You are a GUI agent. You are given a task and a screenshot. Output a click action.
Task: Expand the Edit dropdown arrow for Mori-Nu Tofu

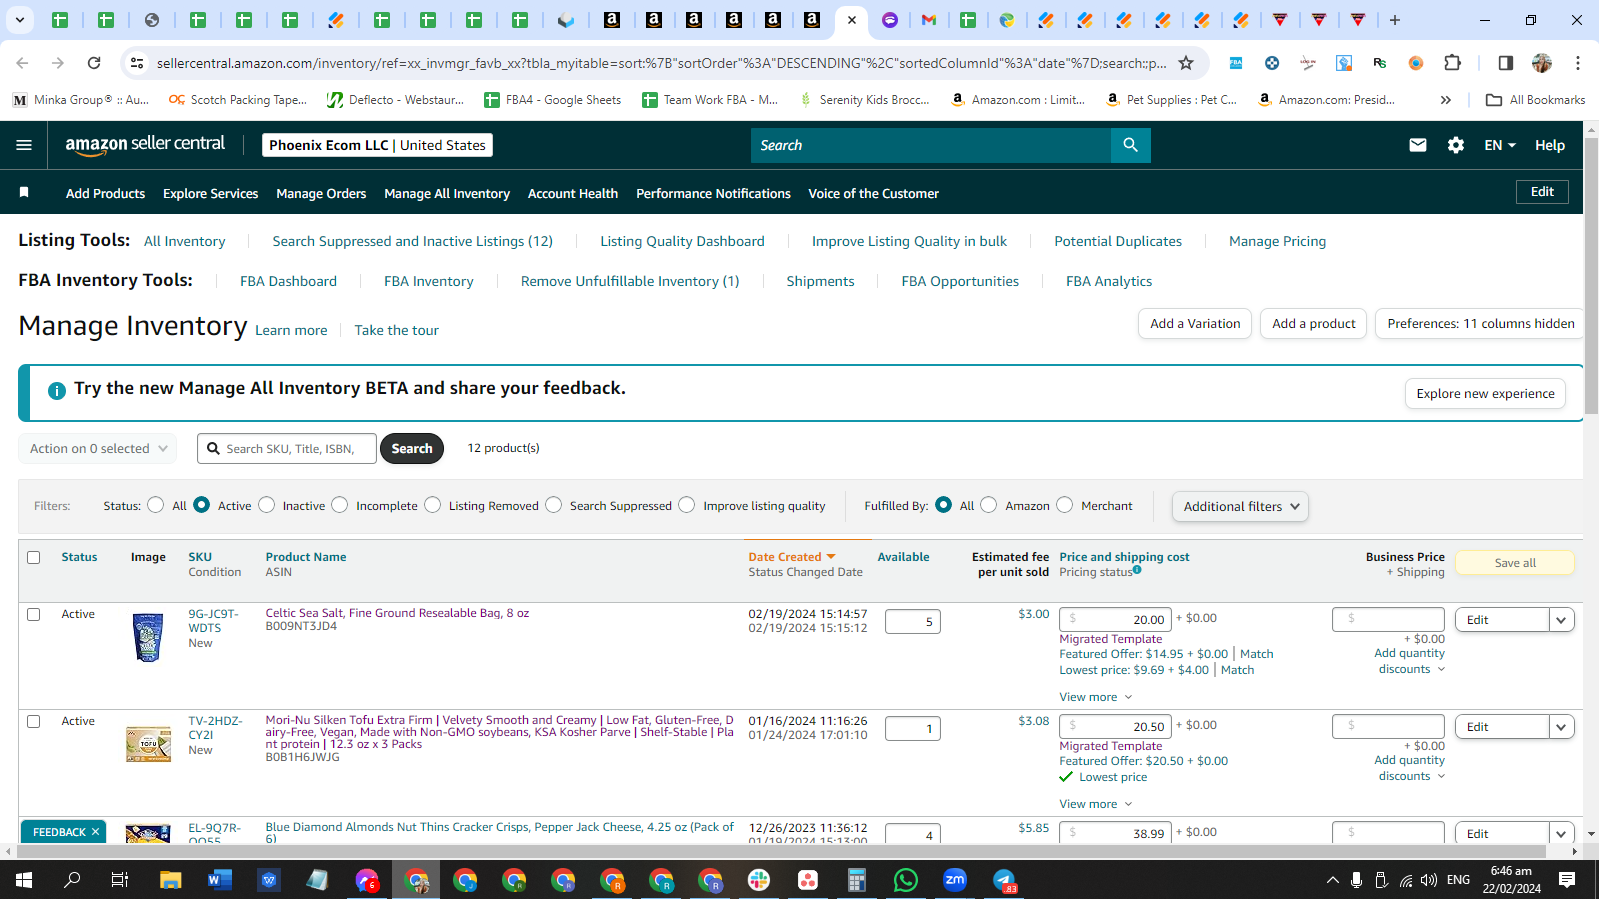(1561, 727)
